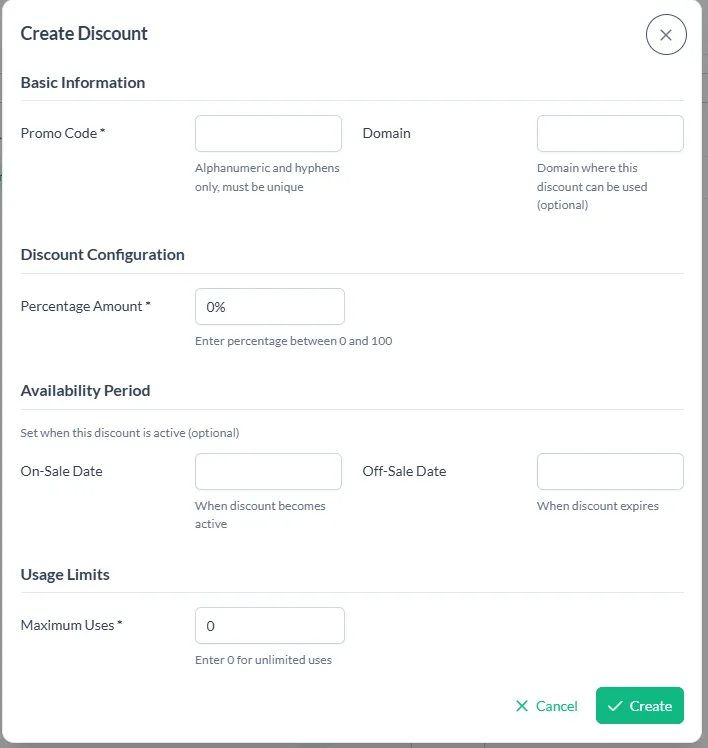
Task: Cancel discount creation
Action: pos(547,706)
